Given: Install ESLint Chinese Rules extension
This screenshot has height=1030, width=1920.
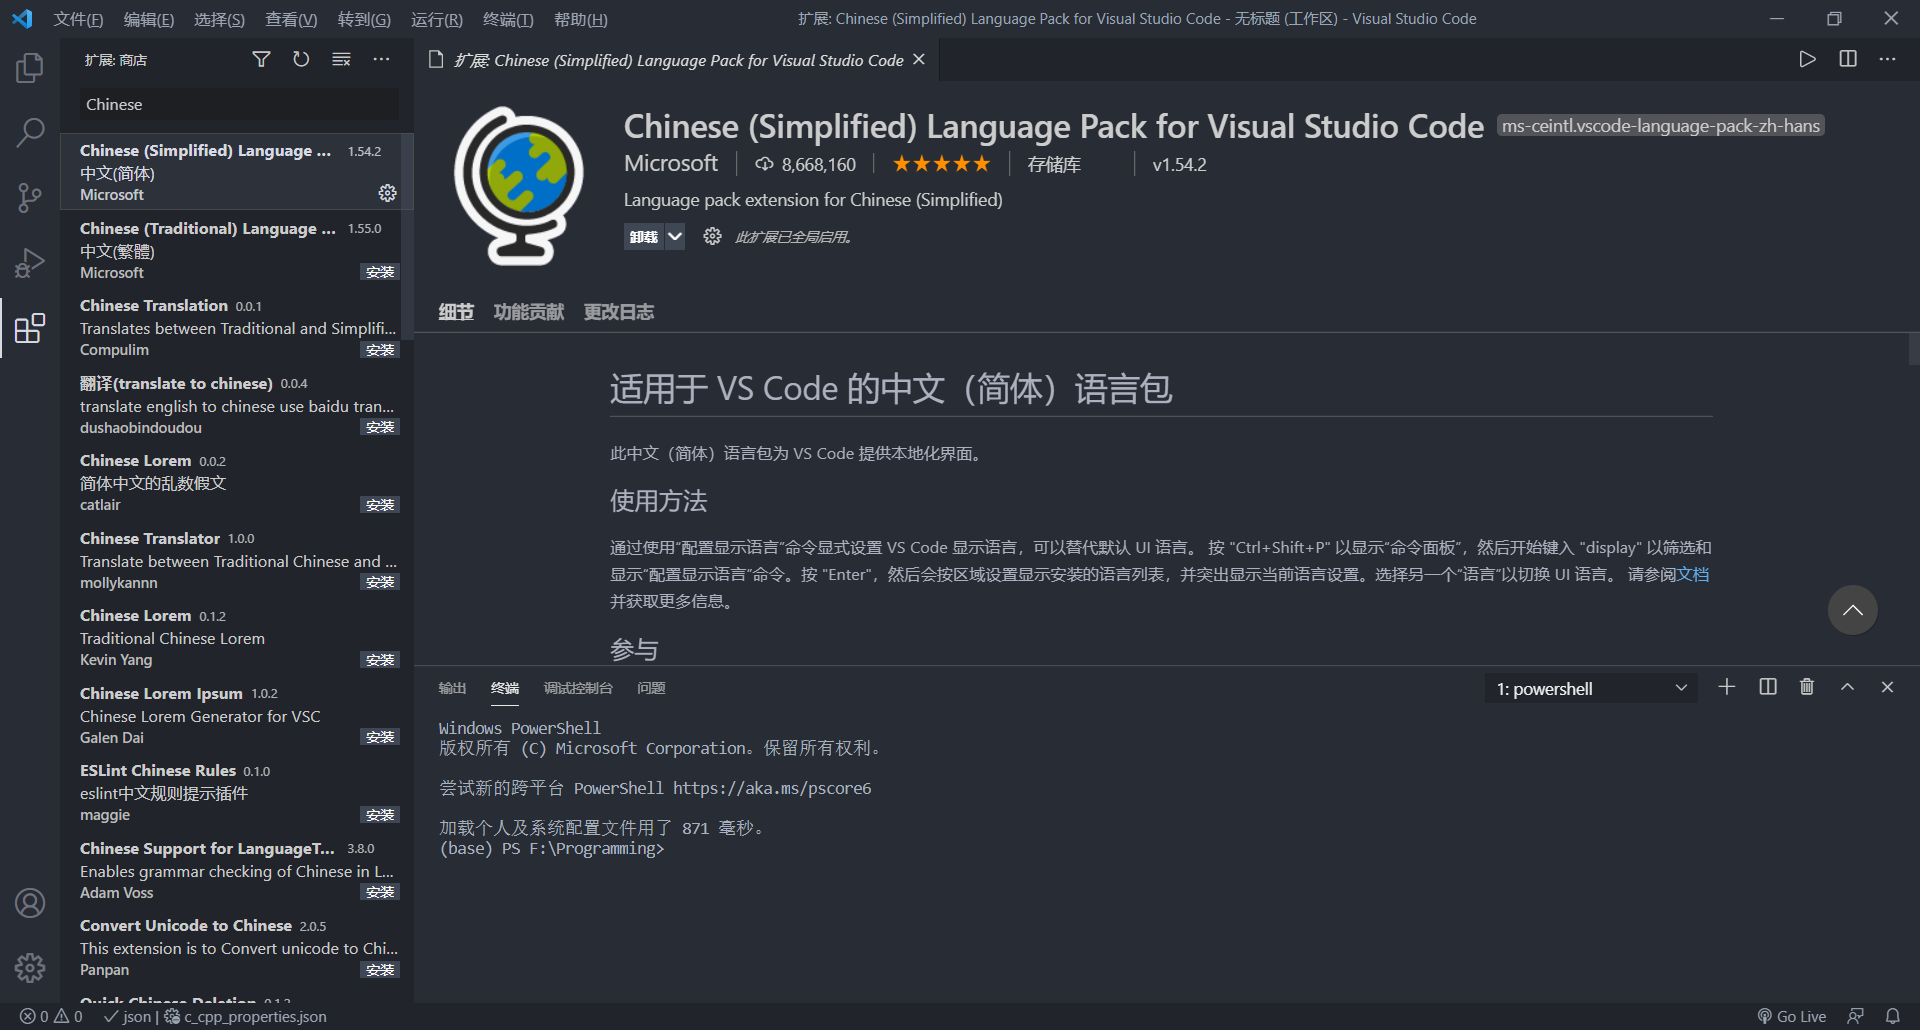Looking at the screenshot, I should point(380,815).
